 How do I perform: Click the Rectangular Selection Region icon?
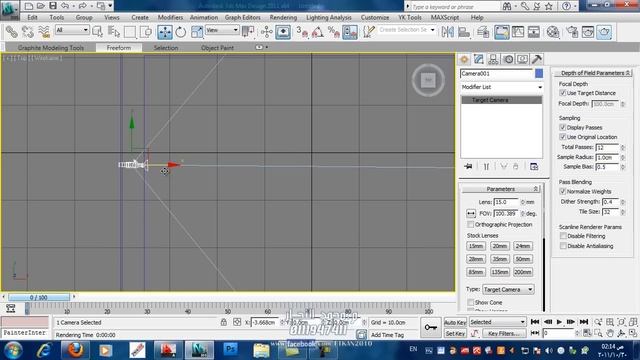(x=130, y=32)
